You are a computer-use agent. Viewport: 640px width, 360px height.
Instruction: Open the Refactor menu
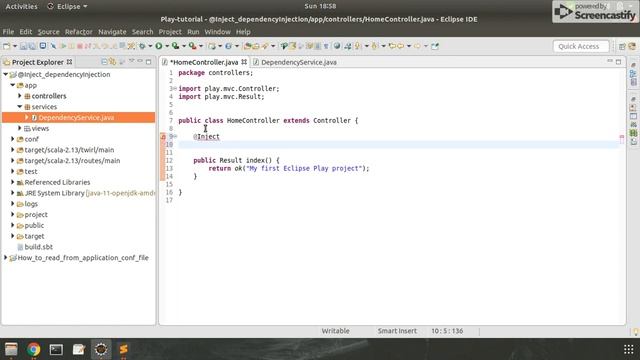click(x=79, y=32)
